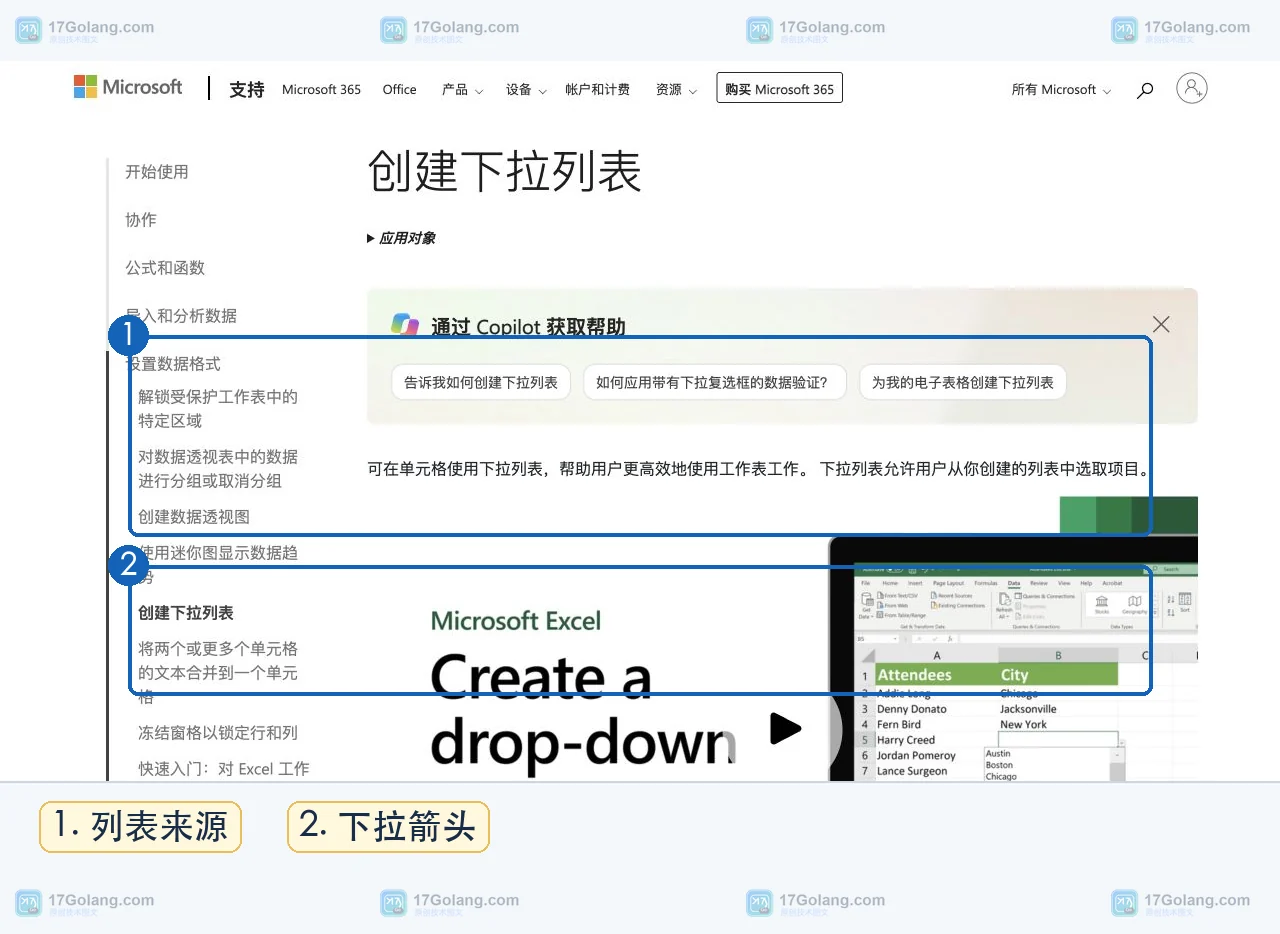Expand the 产品 dropdown menu

462,90
